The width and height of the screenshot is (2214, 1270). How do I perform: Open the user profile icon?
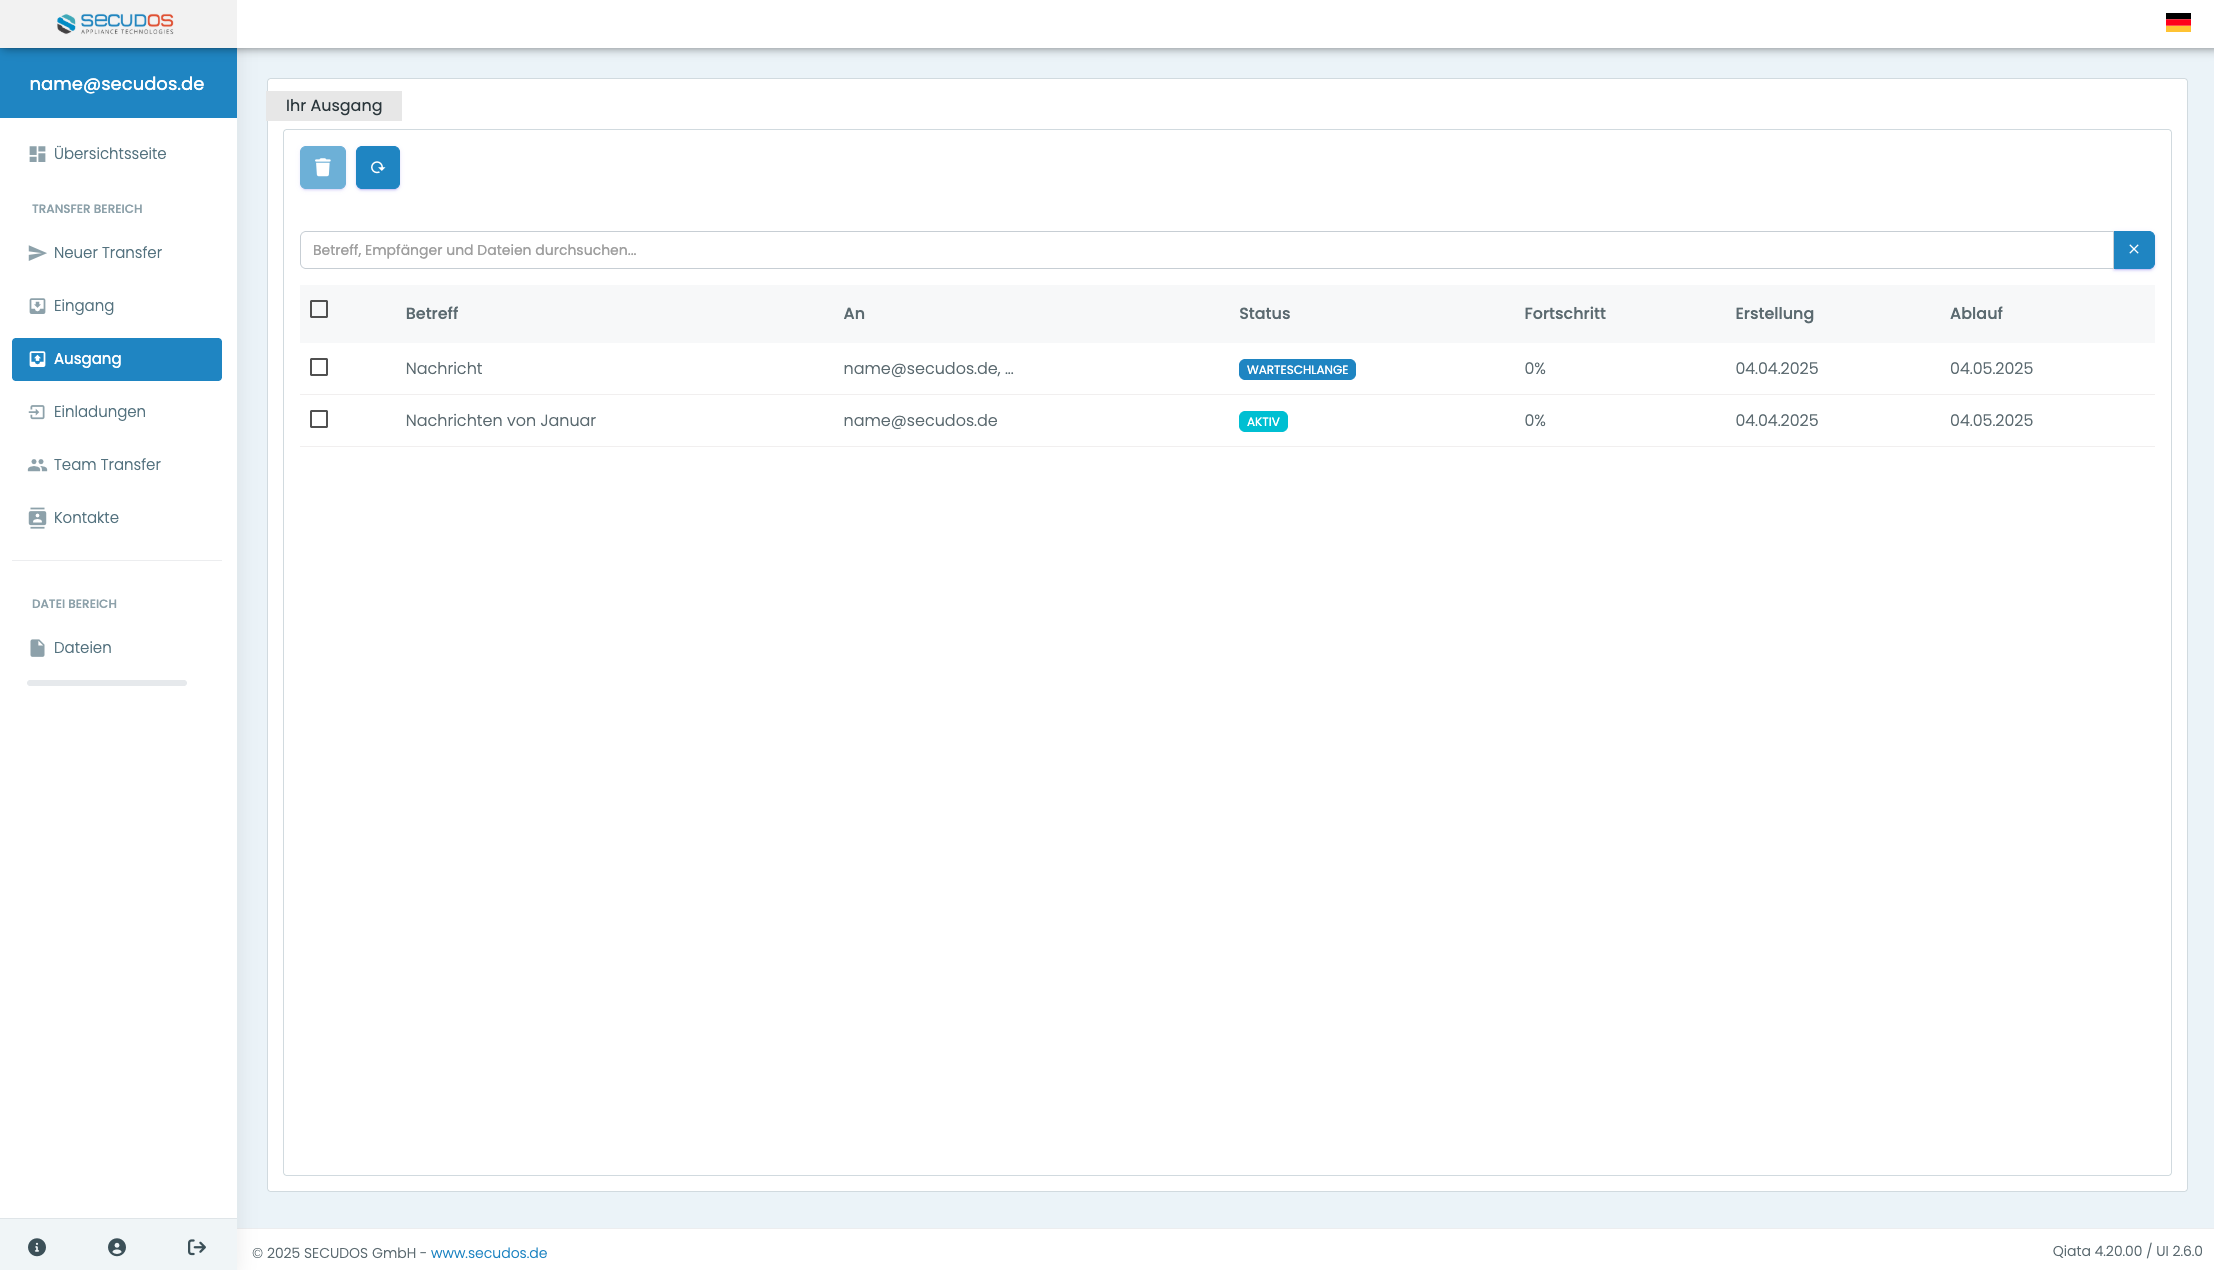point(117,1247)
